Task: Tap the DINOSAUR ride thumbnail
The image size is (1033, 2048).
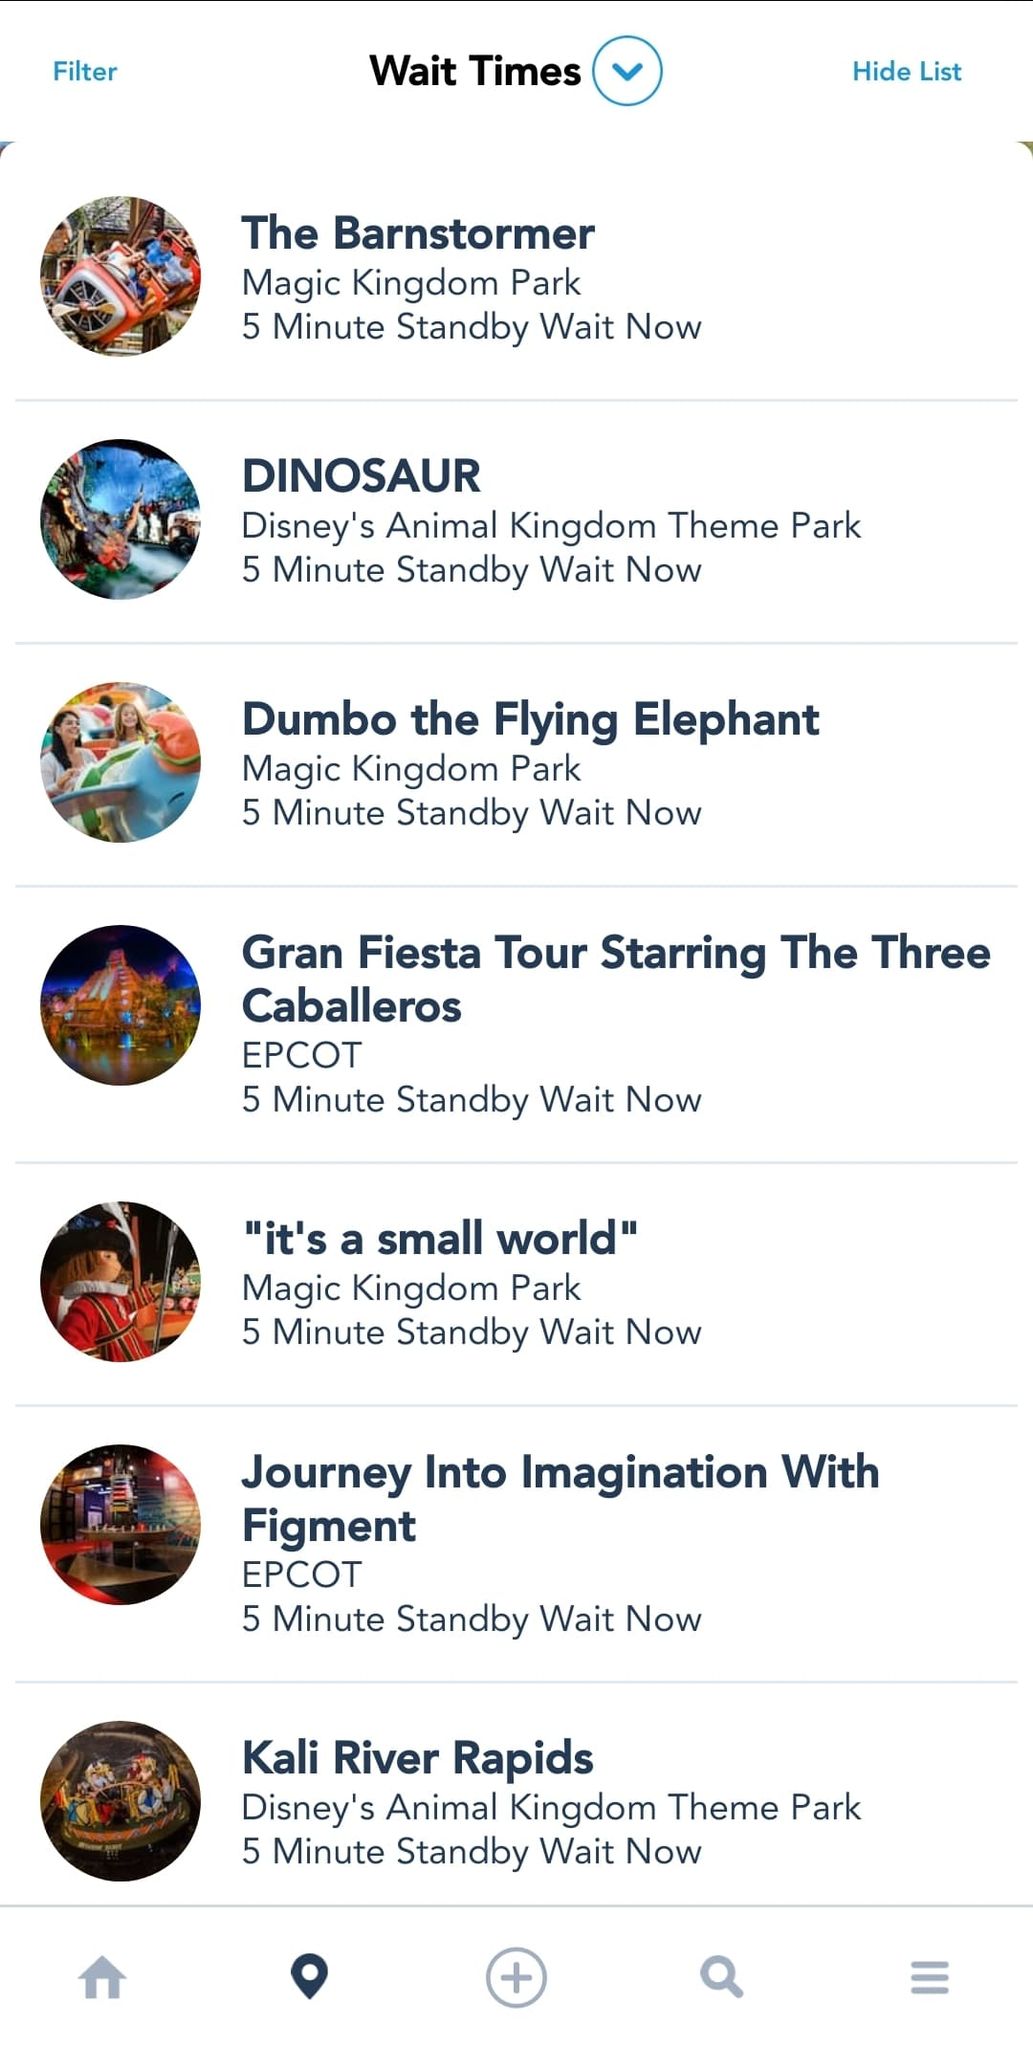Action: 120,520
